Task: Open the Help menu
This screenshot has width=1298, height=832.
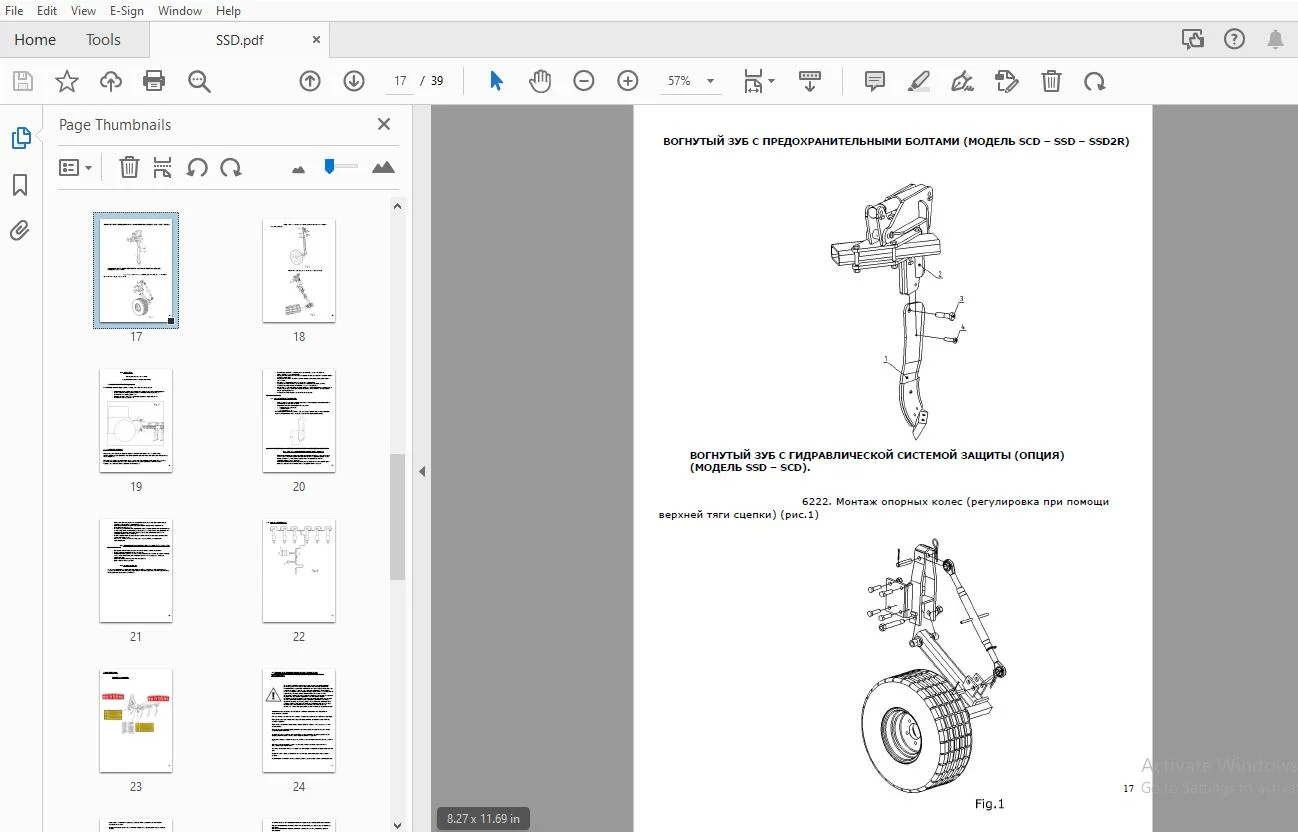Action: coord(228,11)
